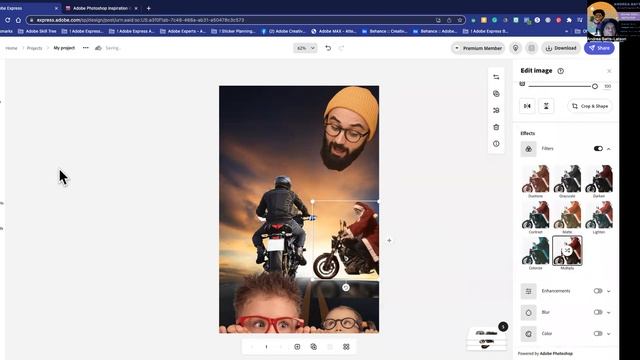Open Crop & Shape
The width and height of the screenshot is (640, 360).
(590, 106)
